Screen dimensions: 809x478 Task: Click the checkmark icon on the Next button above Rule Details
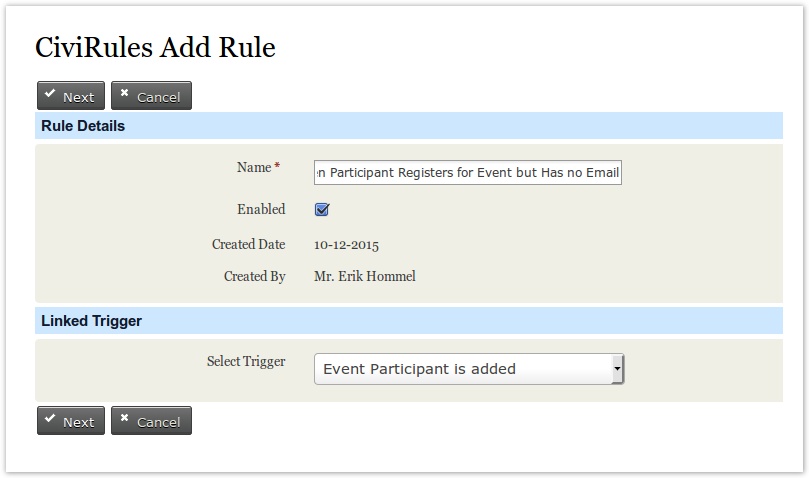pyautogui.click(x=50, y=95)
